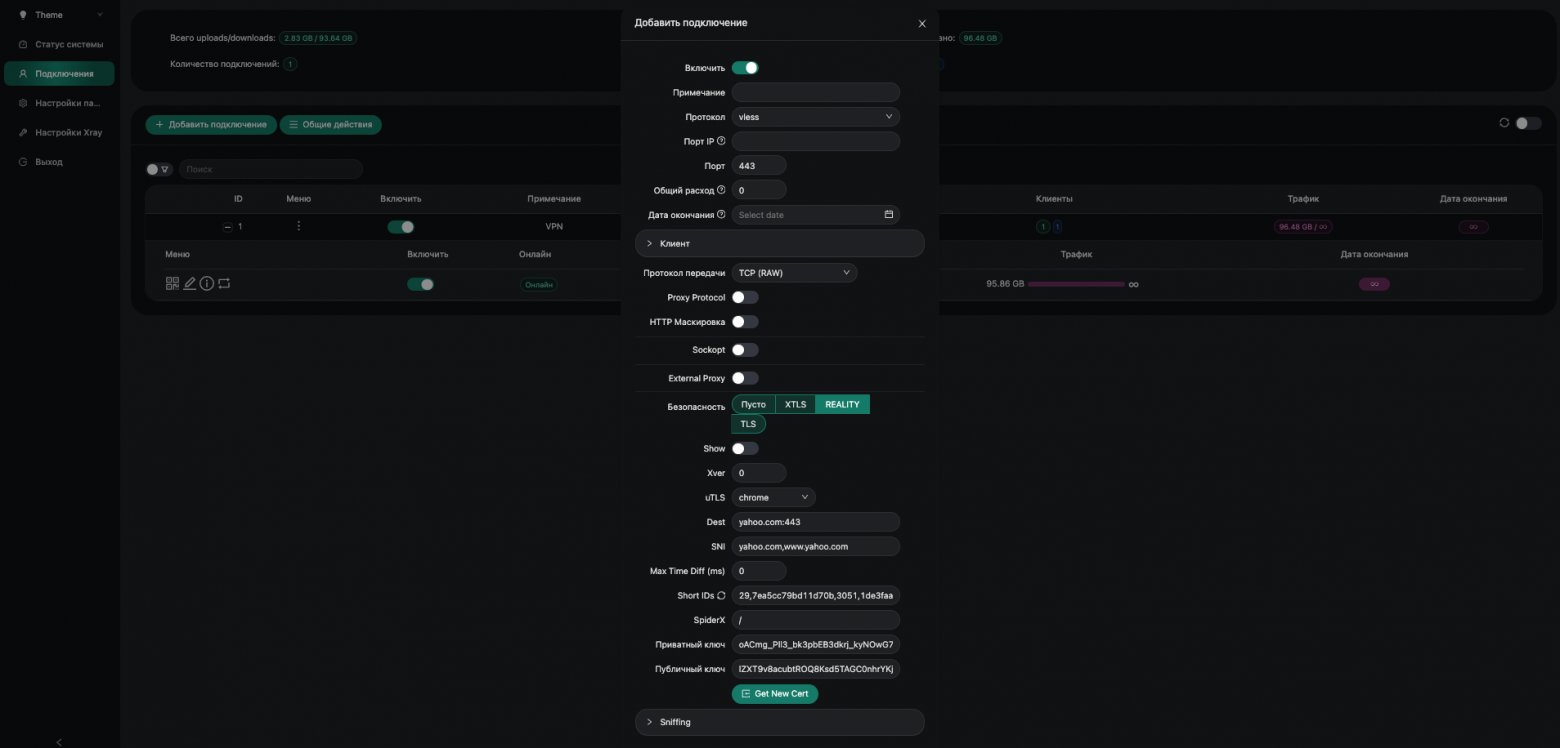1560x748 pixels.
Task: Open the Протокол dropdown showing vless
Action: 816,117
